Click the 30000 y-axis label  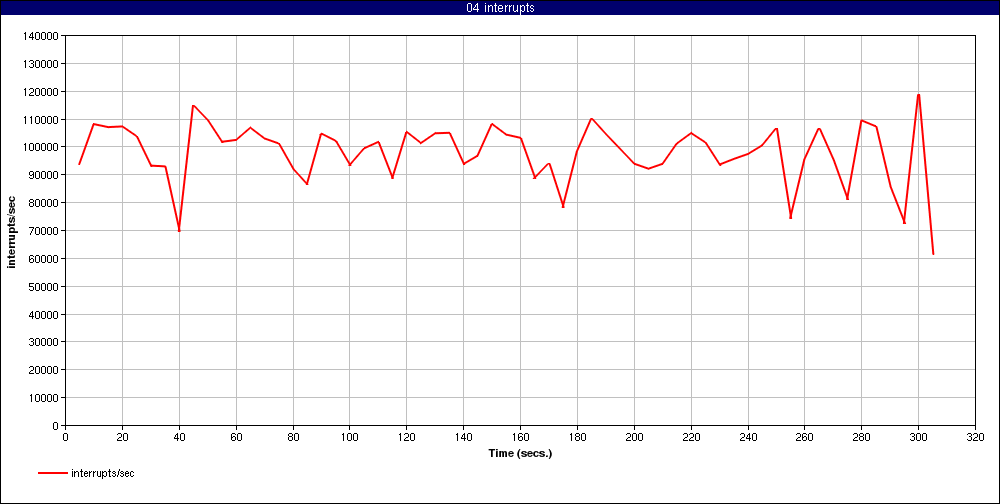click(43, 342)
